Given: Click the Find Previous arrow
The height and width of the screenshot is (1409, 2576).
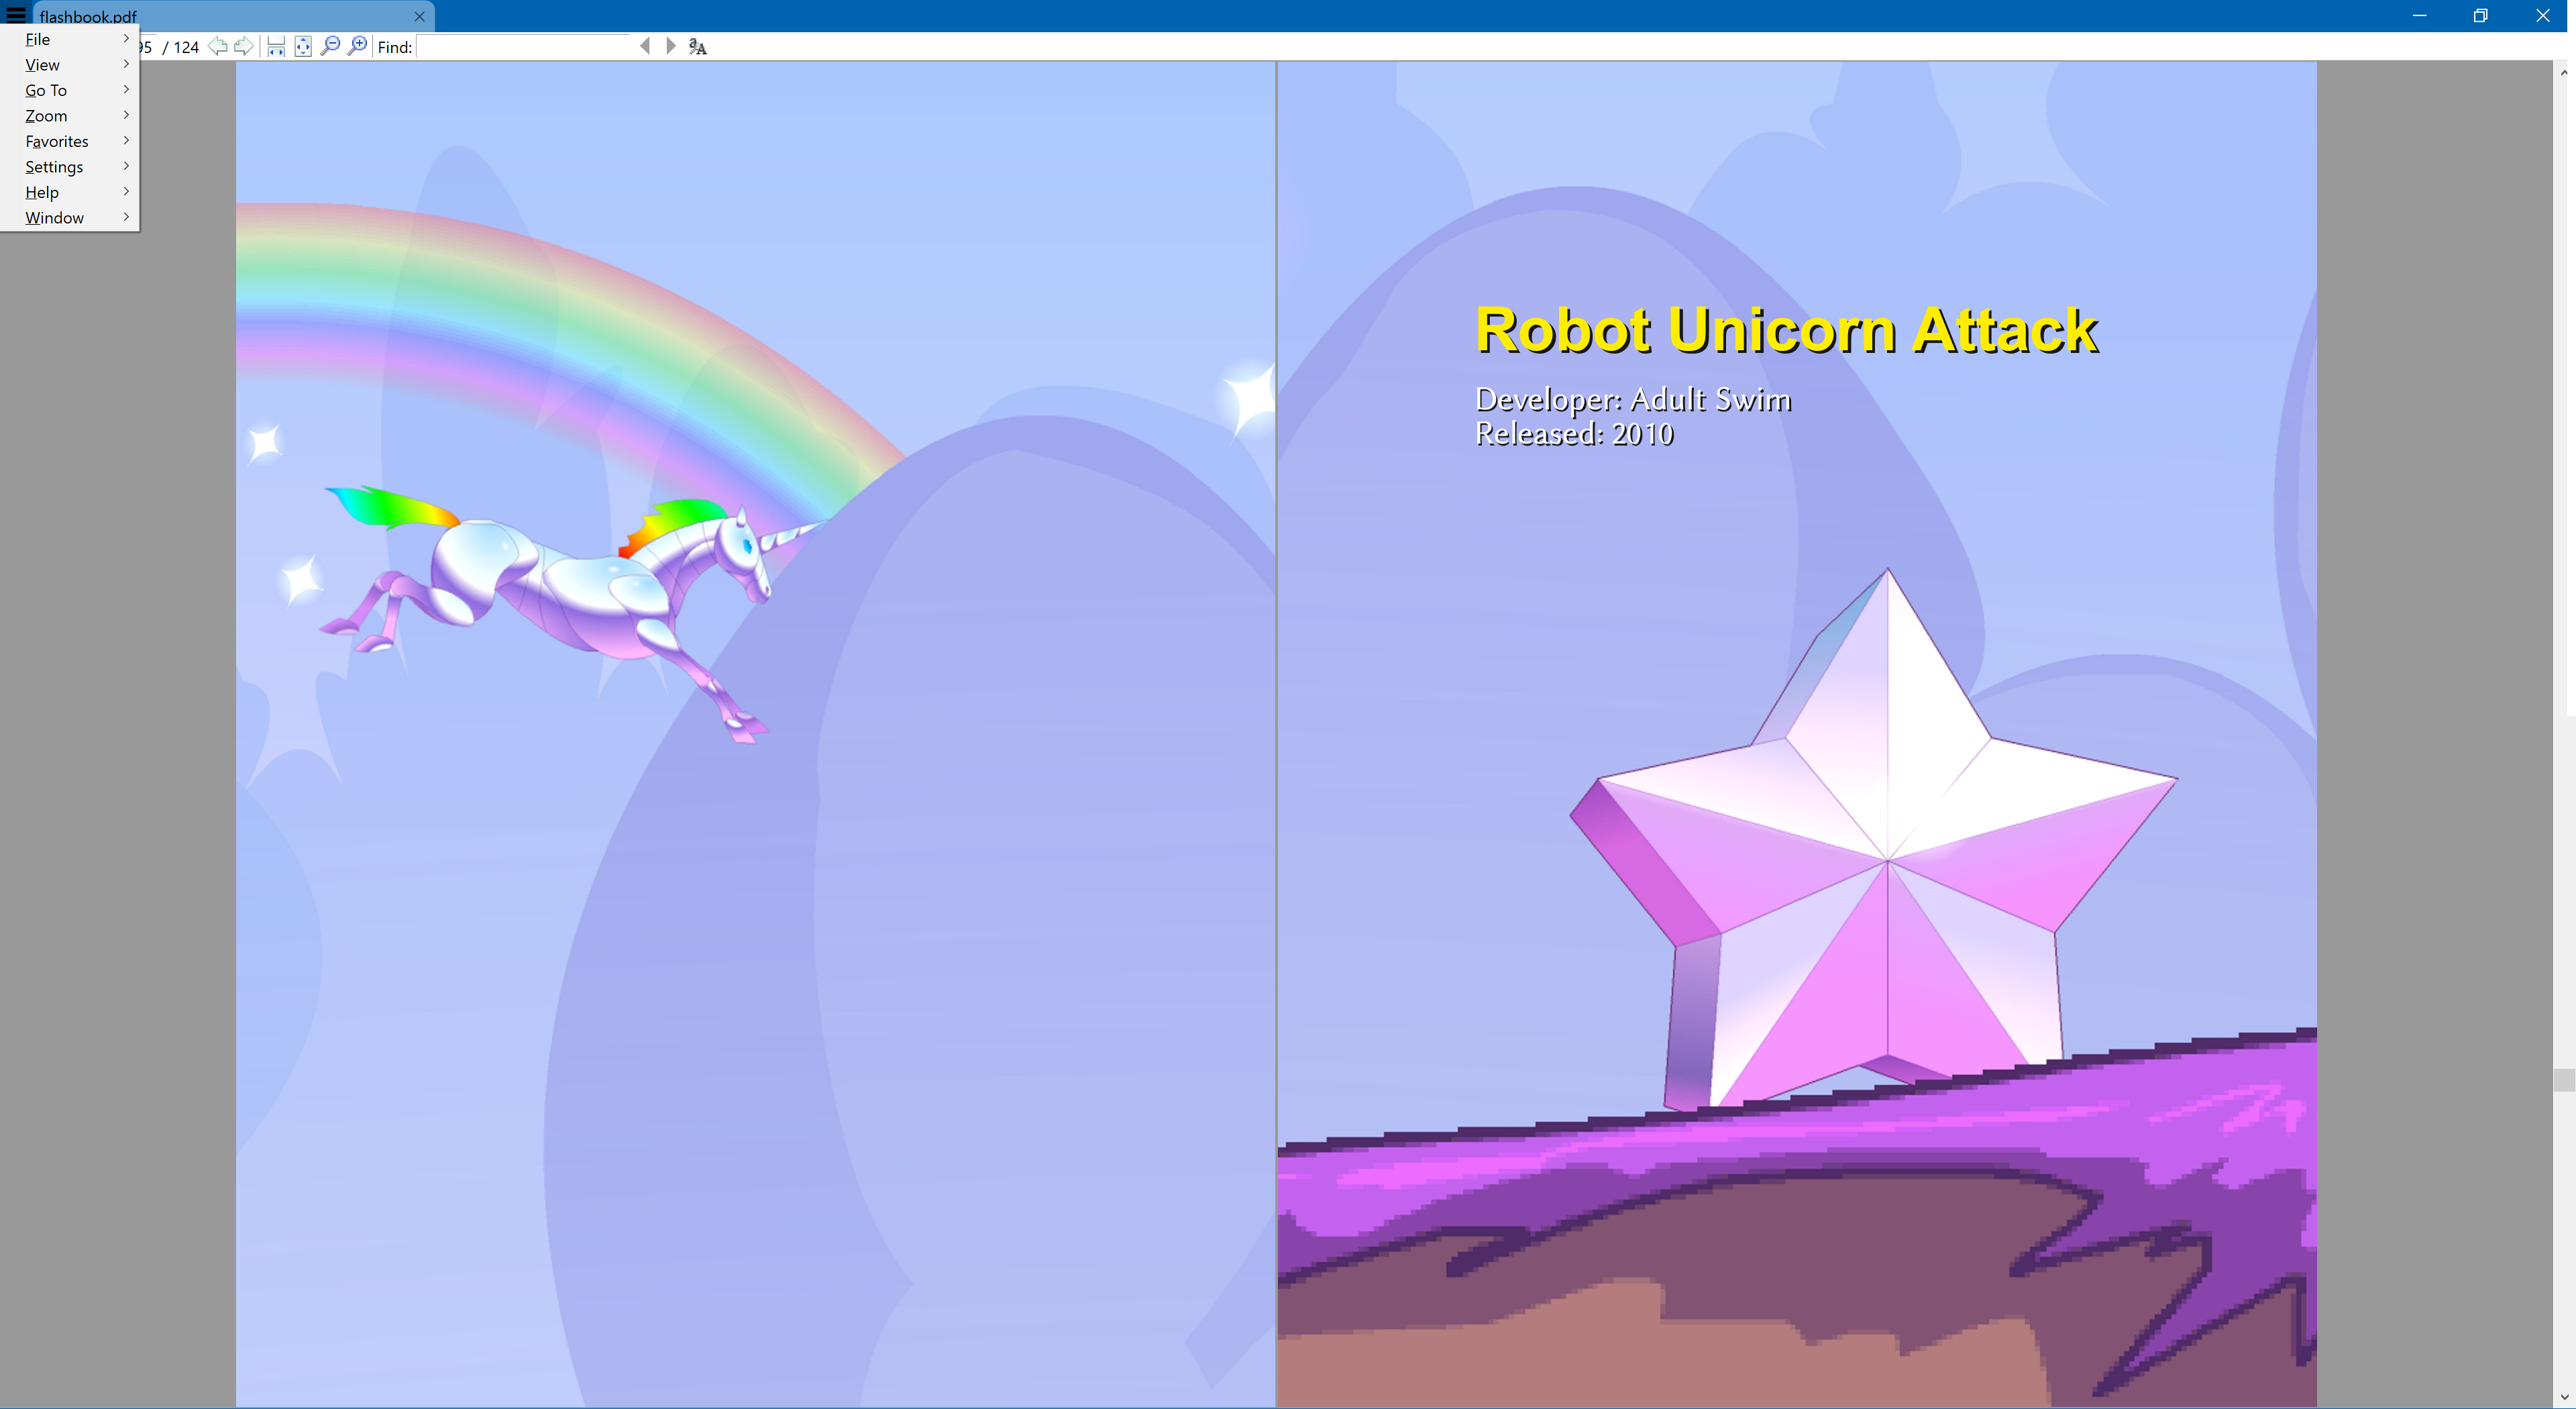Looking at the screenshot, I should pos(645,46).
